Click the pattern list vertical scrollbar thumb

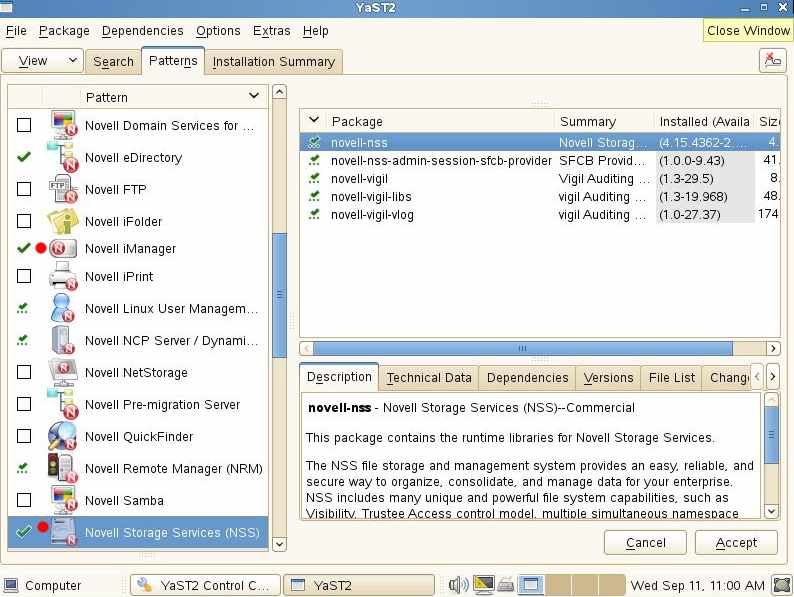[279, 295]
